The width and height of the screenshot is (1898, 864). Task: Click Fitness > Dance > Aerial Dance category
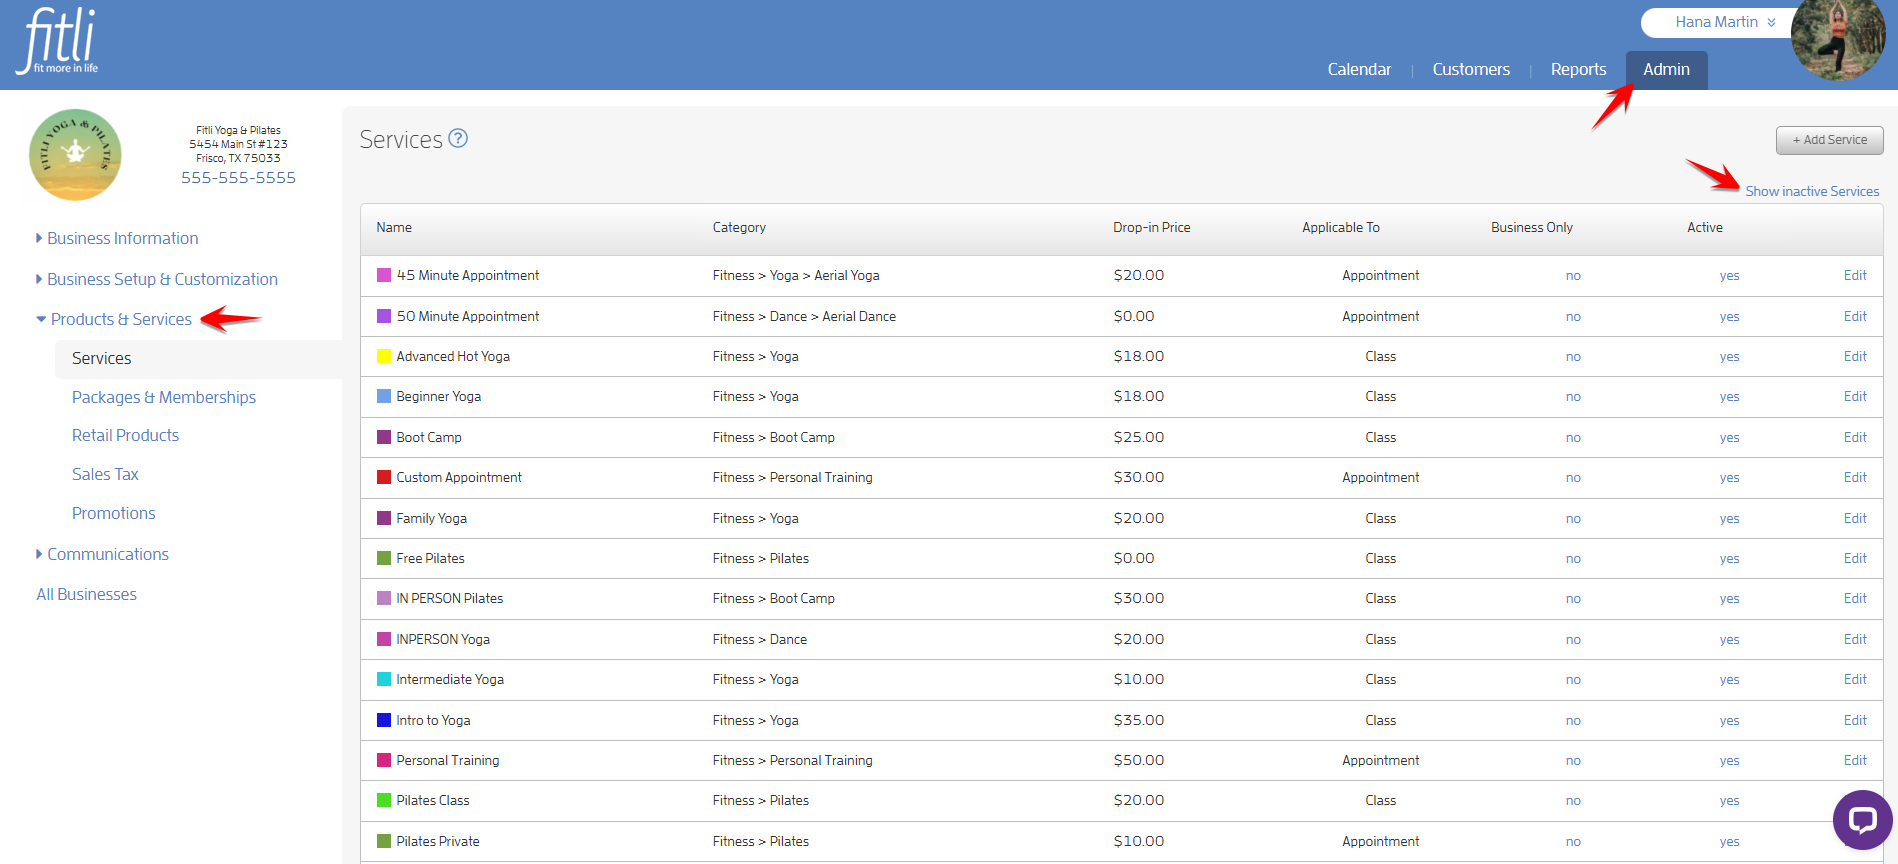[804, 316]
